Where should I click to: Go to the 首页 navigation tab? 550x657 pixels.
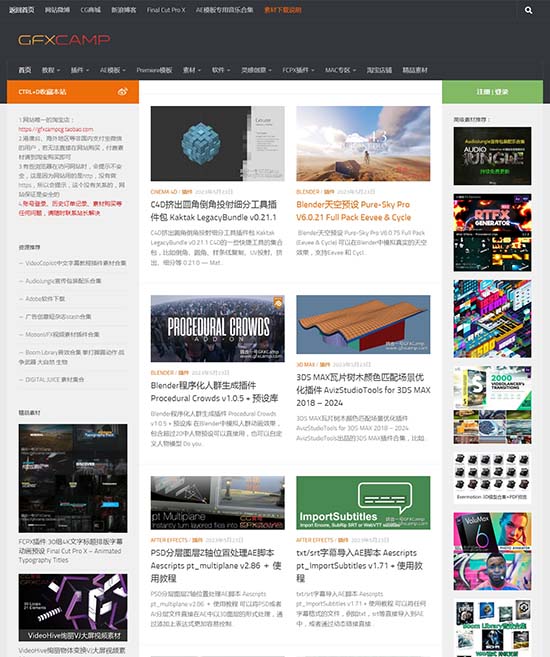click(x=25, y=70)
